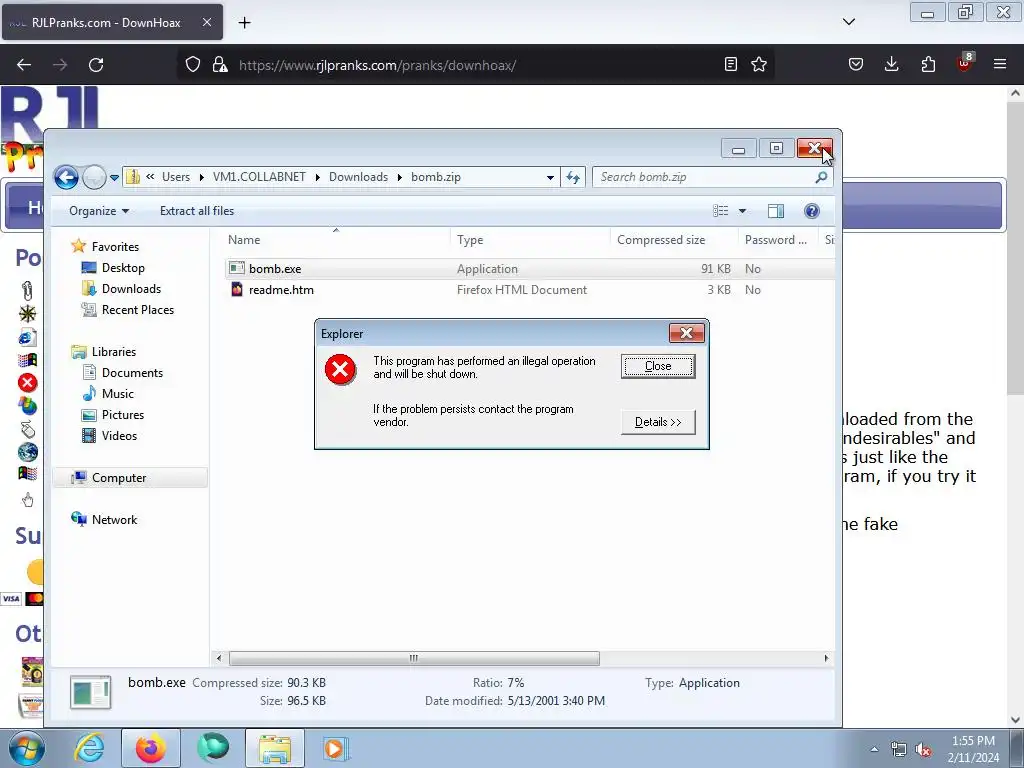The height and width of the screenshot is (768, 1024).
Task: Open Firefox Extensions puzzle icon
Action: (x=928, y=65)
